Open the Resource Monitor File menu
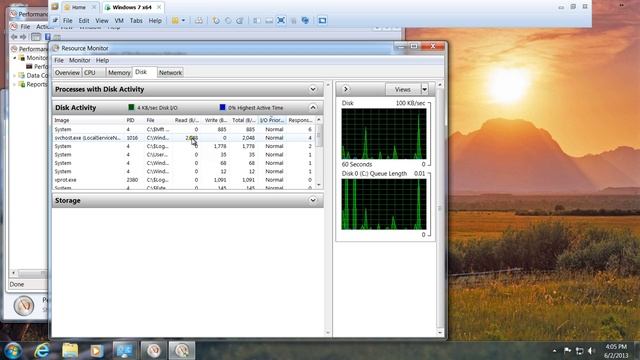 coord(59,60)
